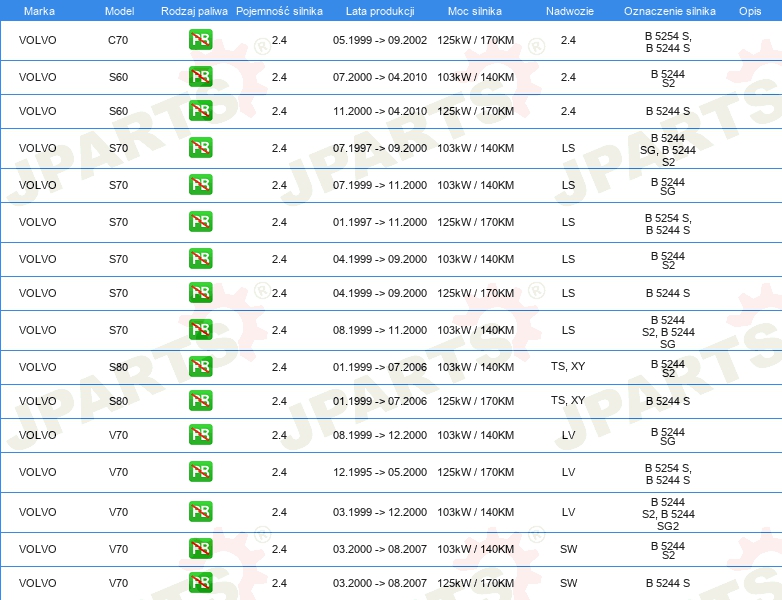The height and width of the screenshot is (600, 782).
Task: Click the engine code B 5244 S2, B 5244 SG
Action: pos(668,332)
